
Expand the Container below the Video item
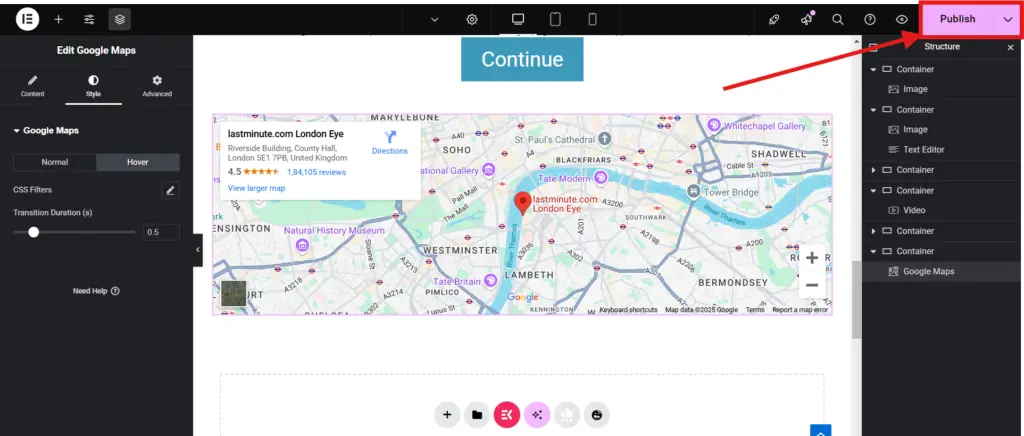tap(873, 231)
